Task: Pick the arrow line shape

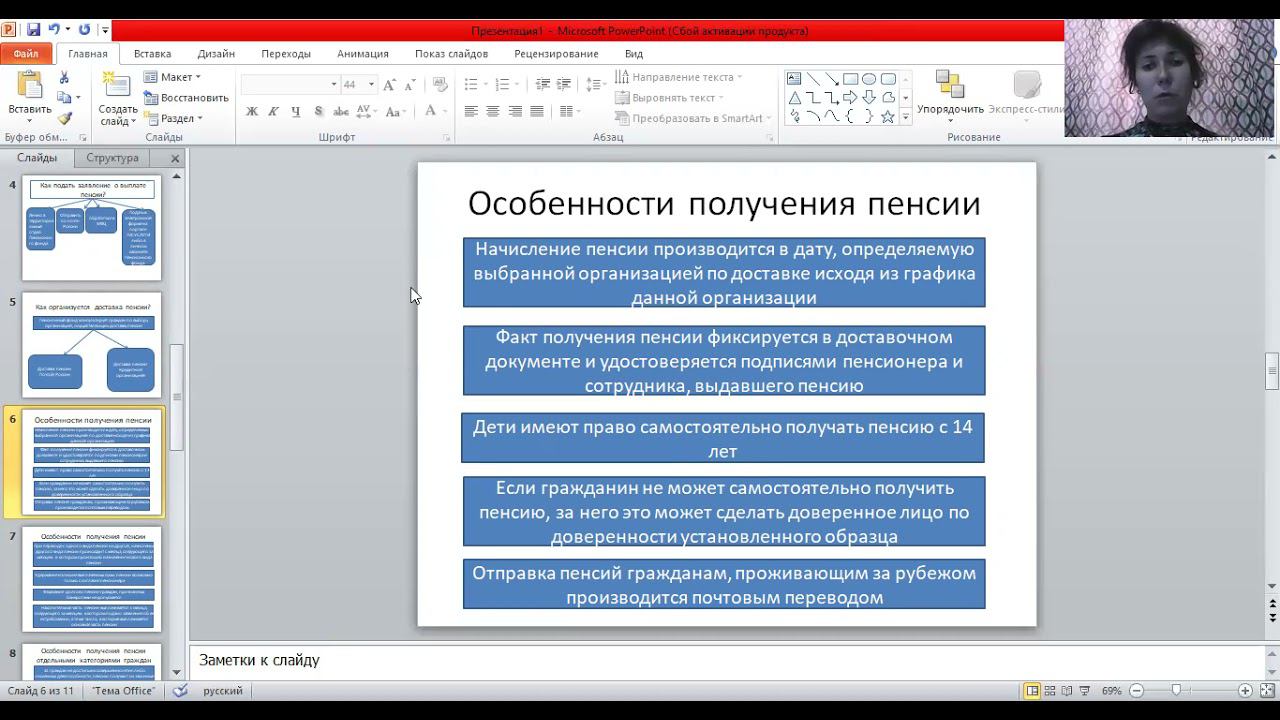Action: [832, 79]
